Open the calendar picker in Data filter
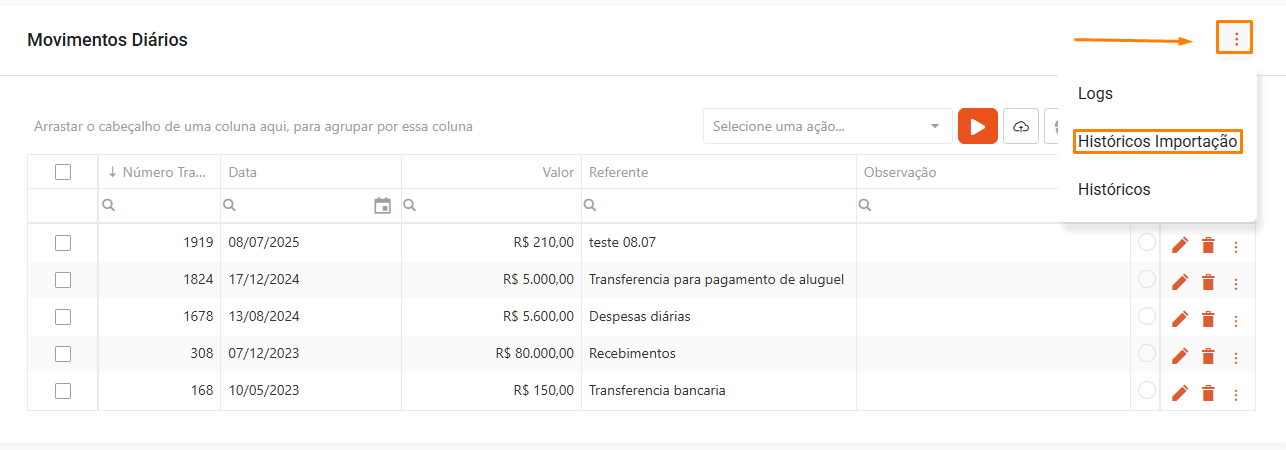The image size is (1286, 450). coord(382,206)
